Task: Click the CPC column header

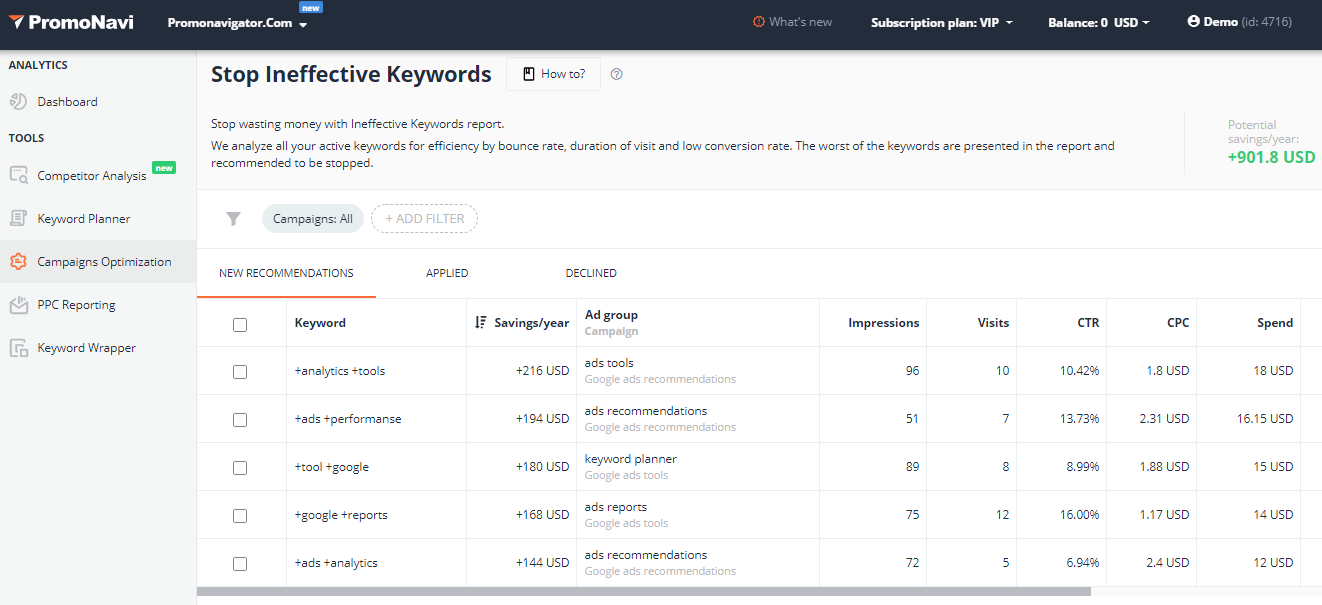Action: [1178, 323]
